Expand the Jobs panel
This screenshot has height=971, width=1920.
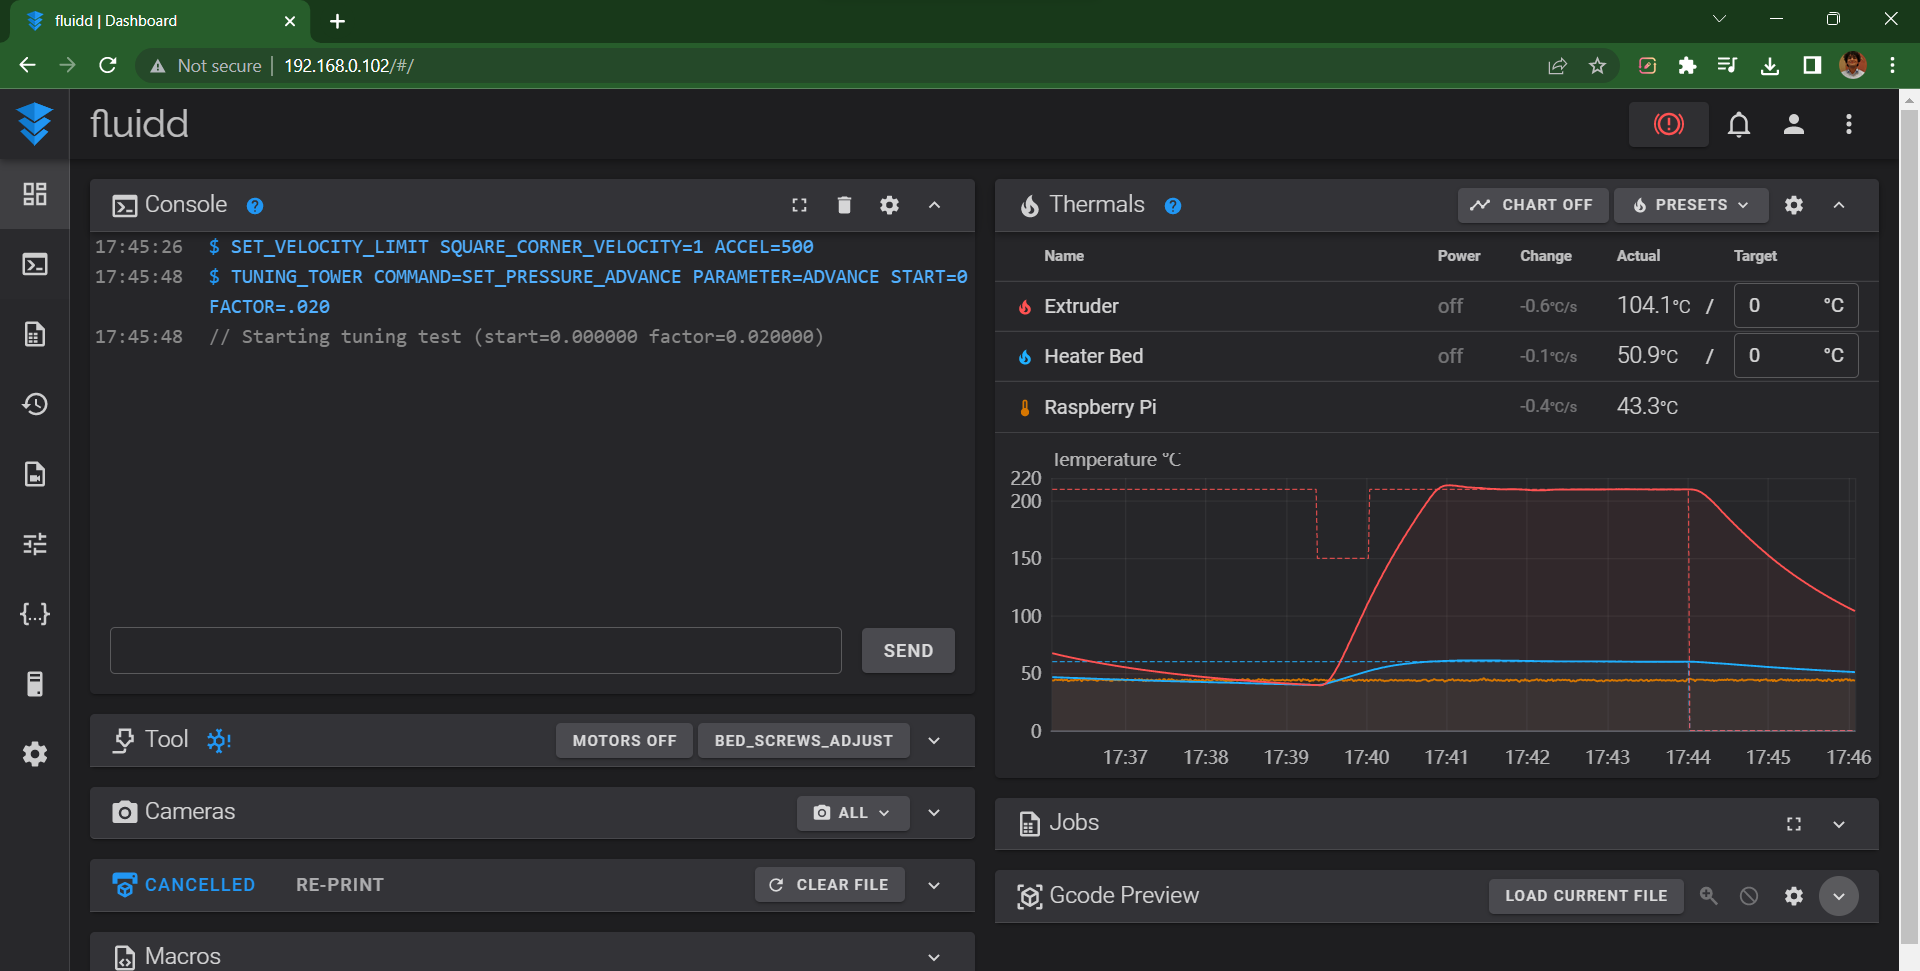point(1839,824)
